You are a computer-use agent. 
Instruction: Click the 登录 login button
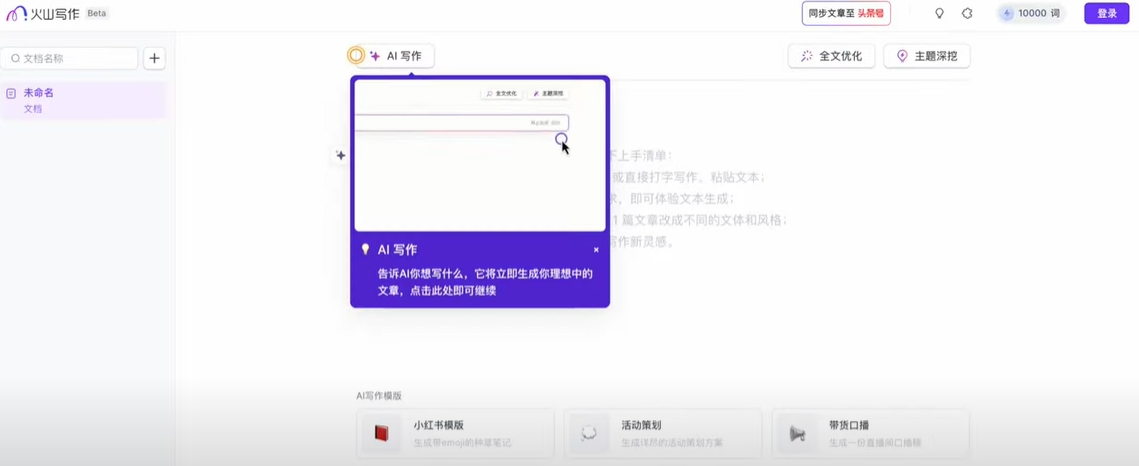[x=1107, y=13]
